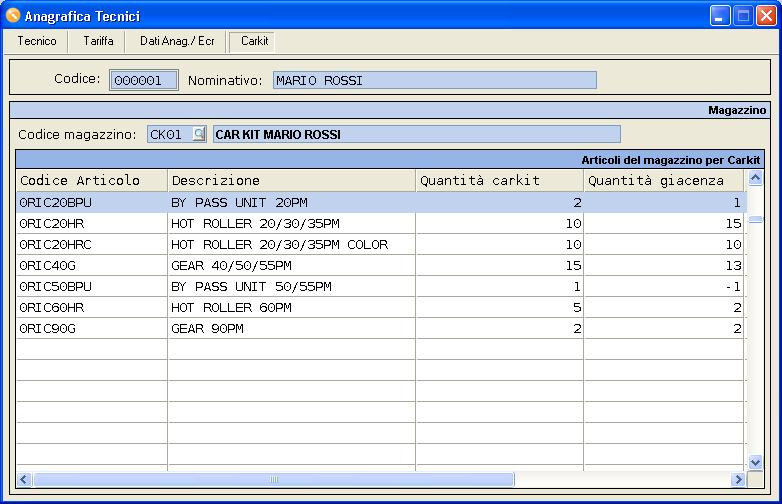Viewport: 782px width, 504px height.
Task: Close the Anagrafica Tecnici window
Action: point(766,15)
